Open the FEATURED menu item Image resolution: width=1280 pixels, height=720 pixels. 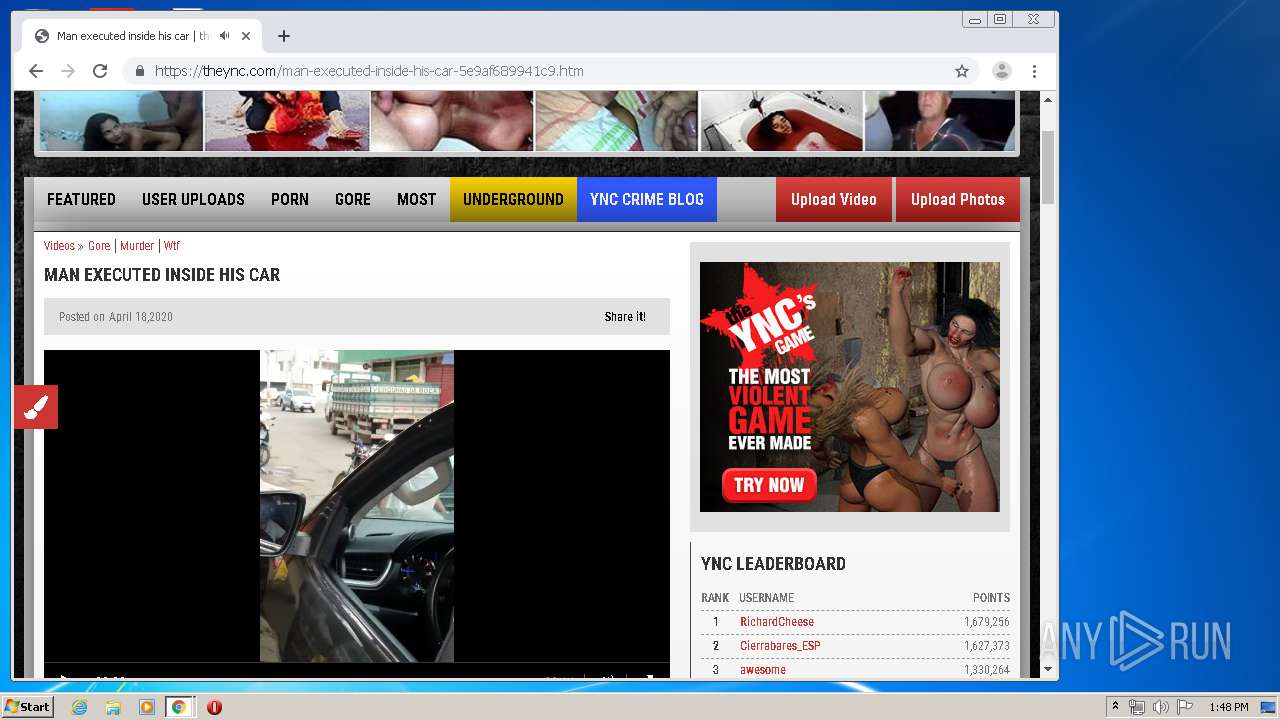81,199
